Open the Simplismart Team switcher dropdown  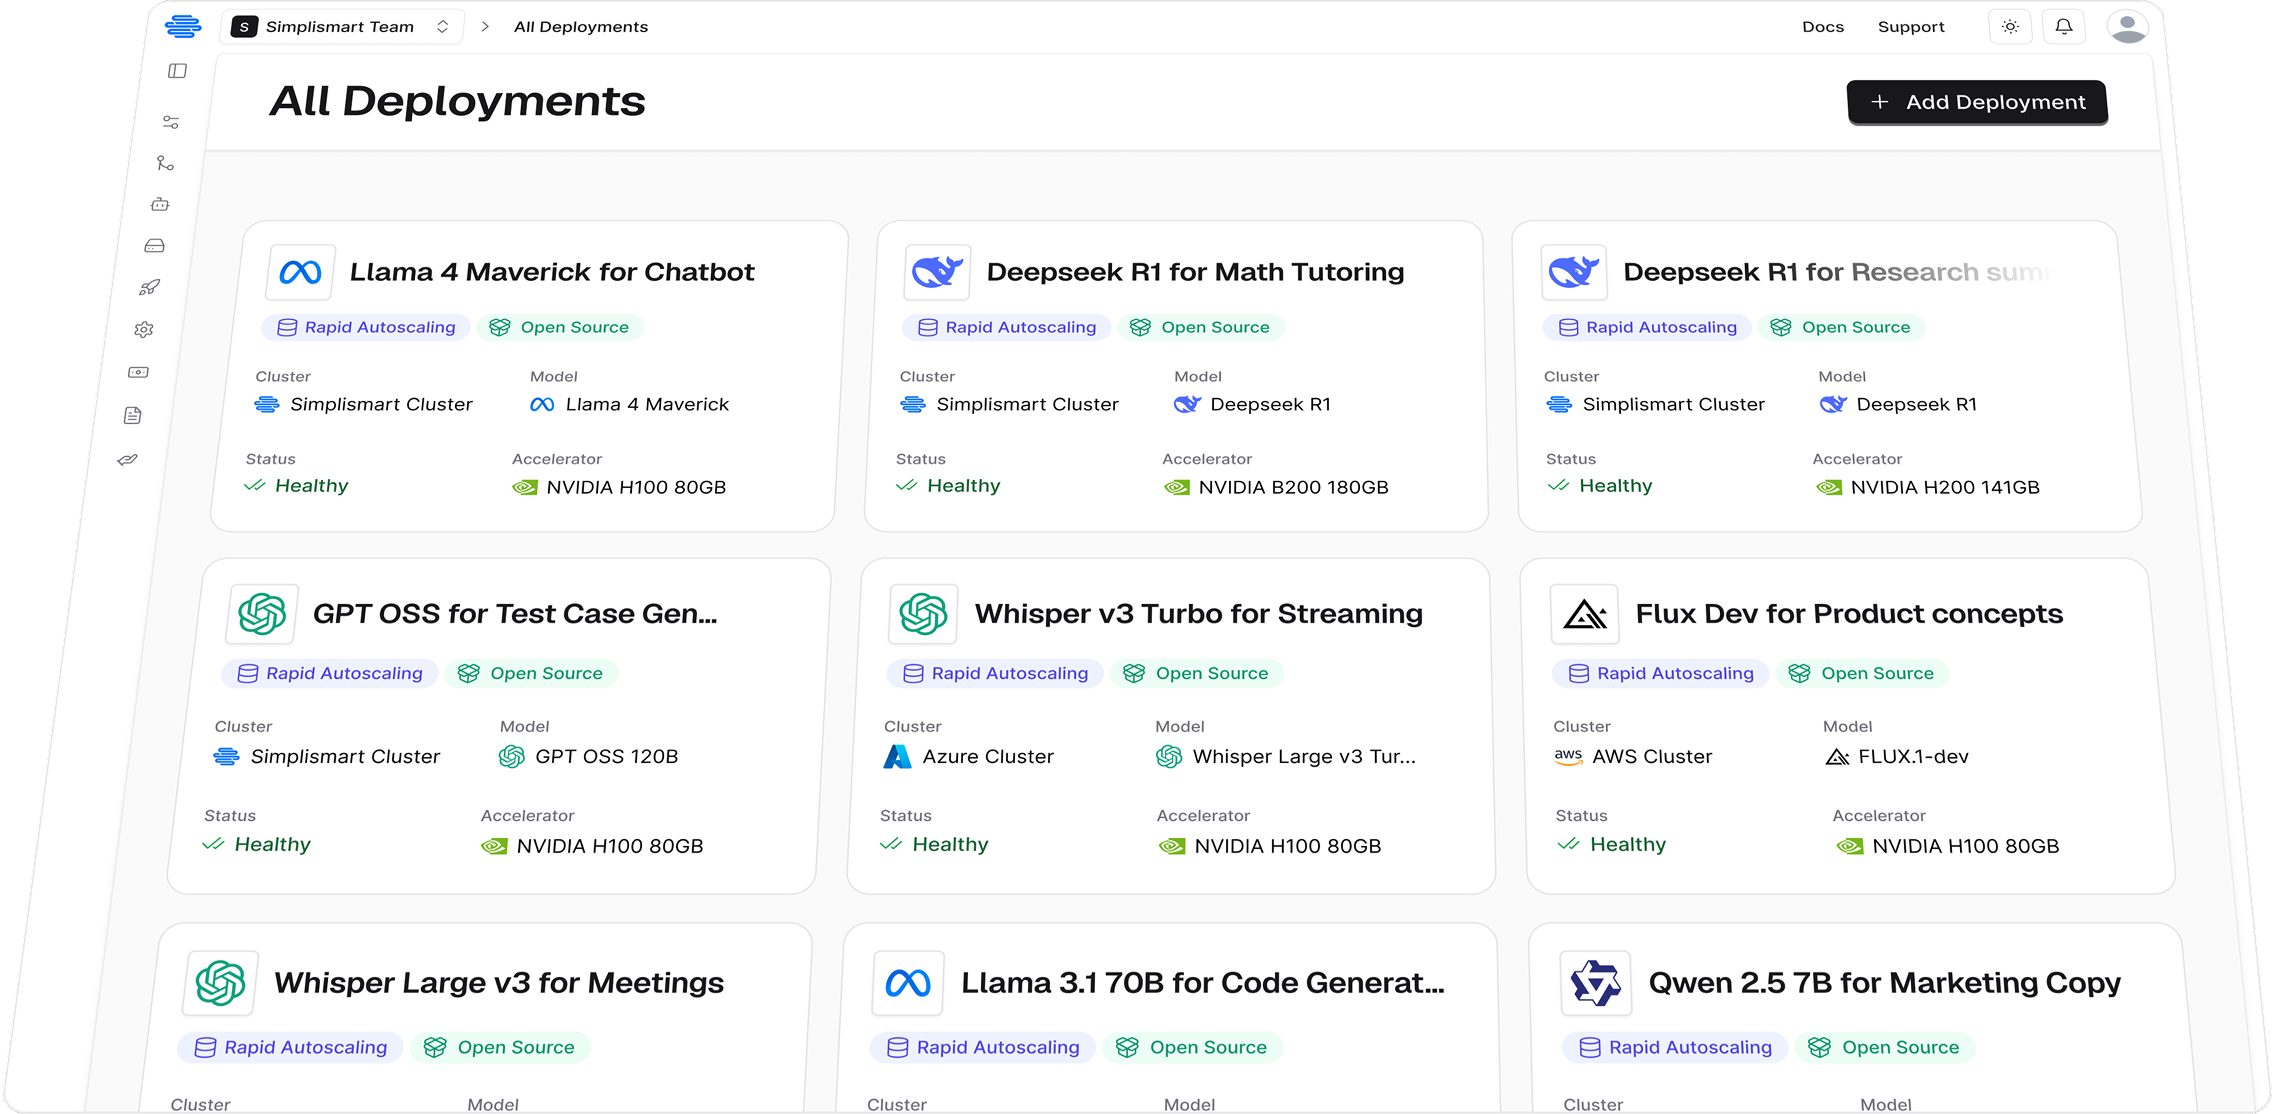click(341, 27)
